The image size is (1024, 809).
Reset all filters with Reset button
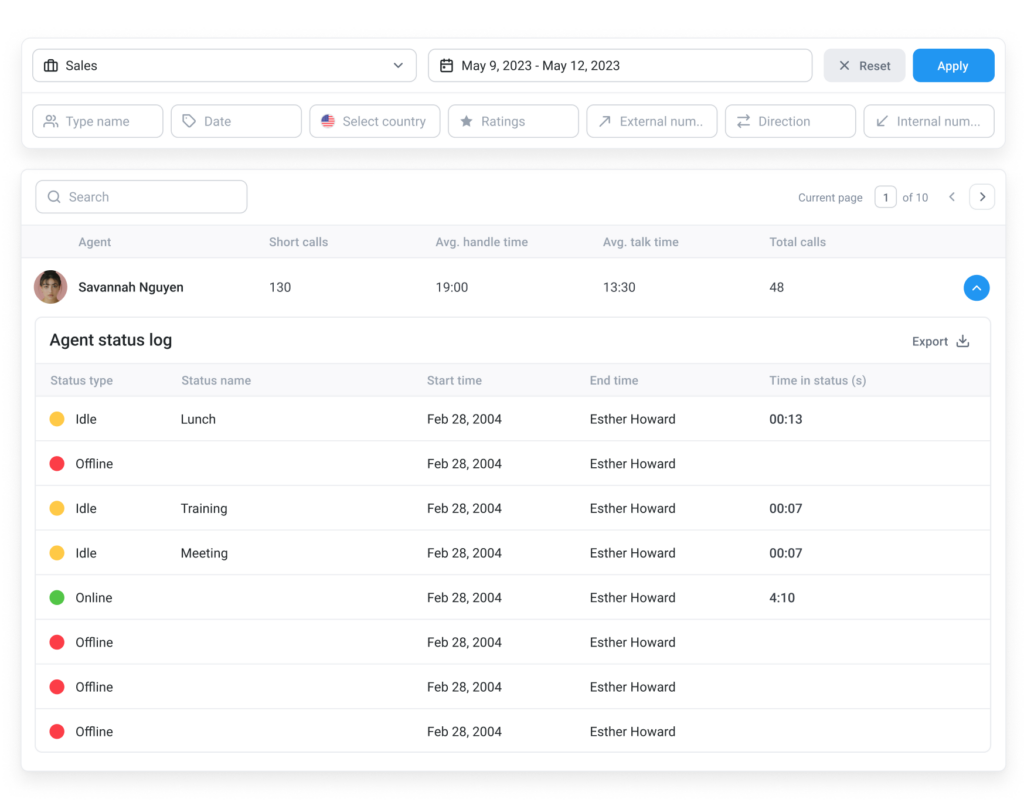[864, 66]
